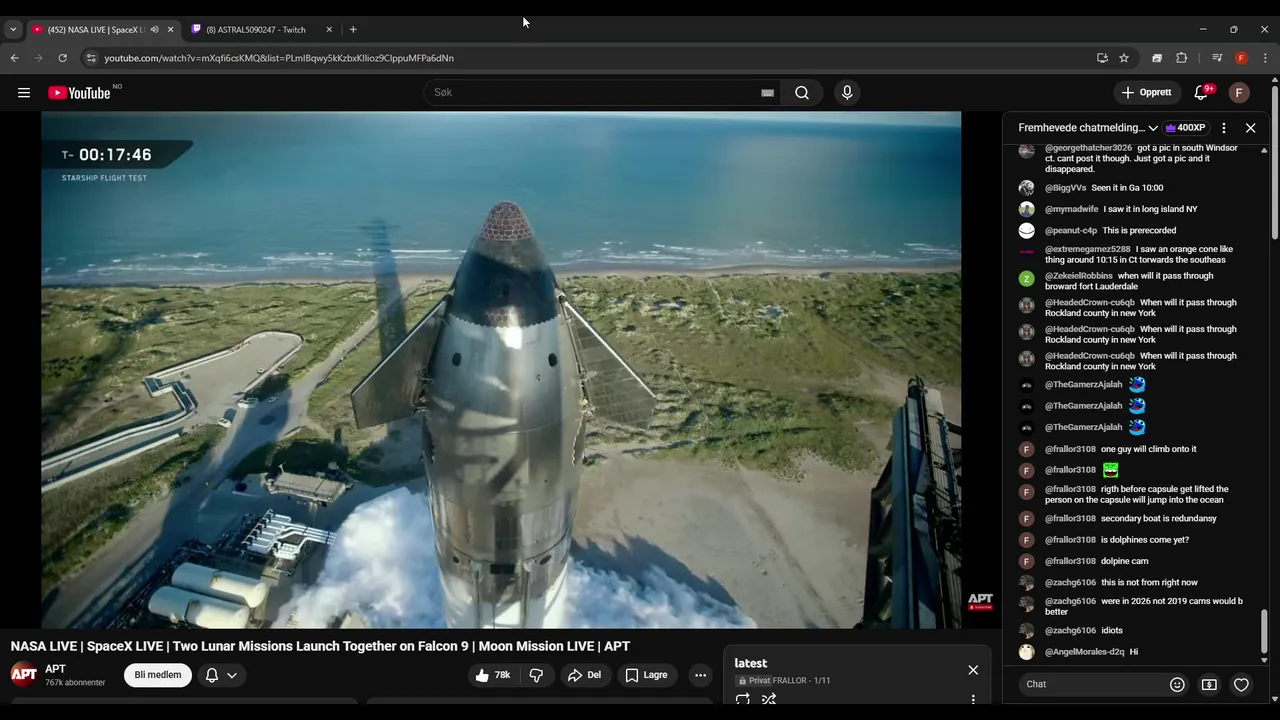Toggle playlist shuffle
The width and height of the screenshot is (1280, 720).
tap(769, 699)
